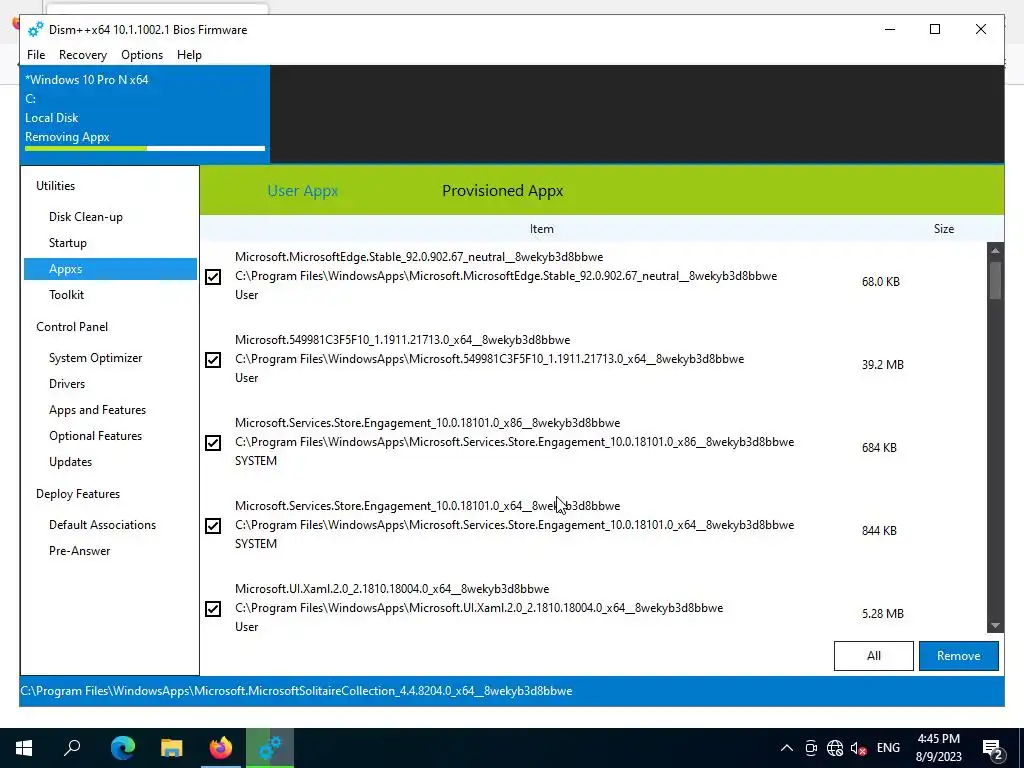Screen dimensions: 1024x768
Task: Click the Removing Appx progress bar
Action: pyautogui.click(x=145, y=149)
